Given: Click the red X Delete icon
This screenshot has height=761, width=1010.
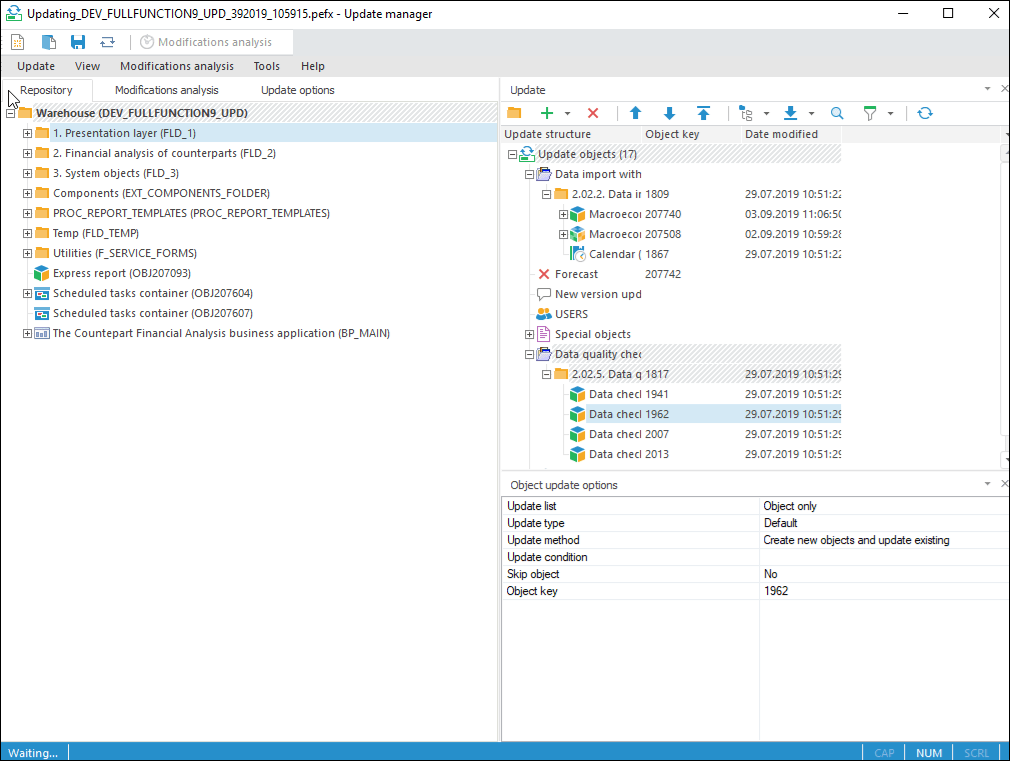Looking at the screenshot, I should coord(593,114).
